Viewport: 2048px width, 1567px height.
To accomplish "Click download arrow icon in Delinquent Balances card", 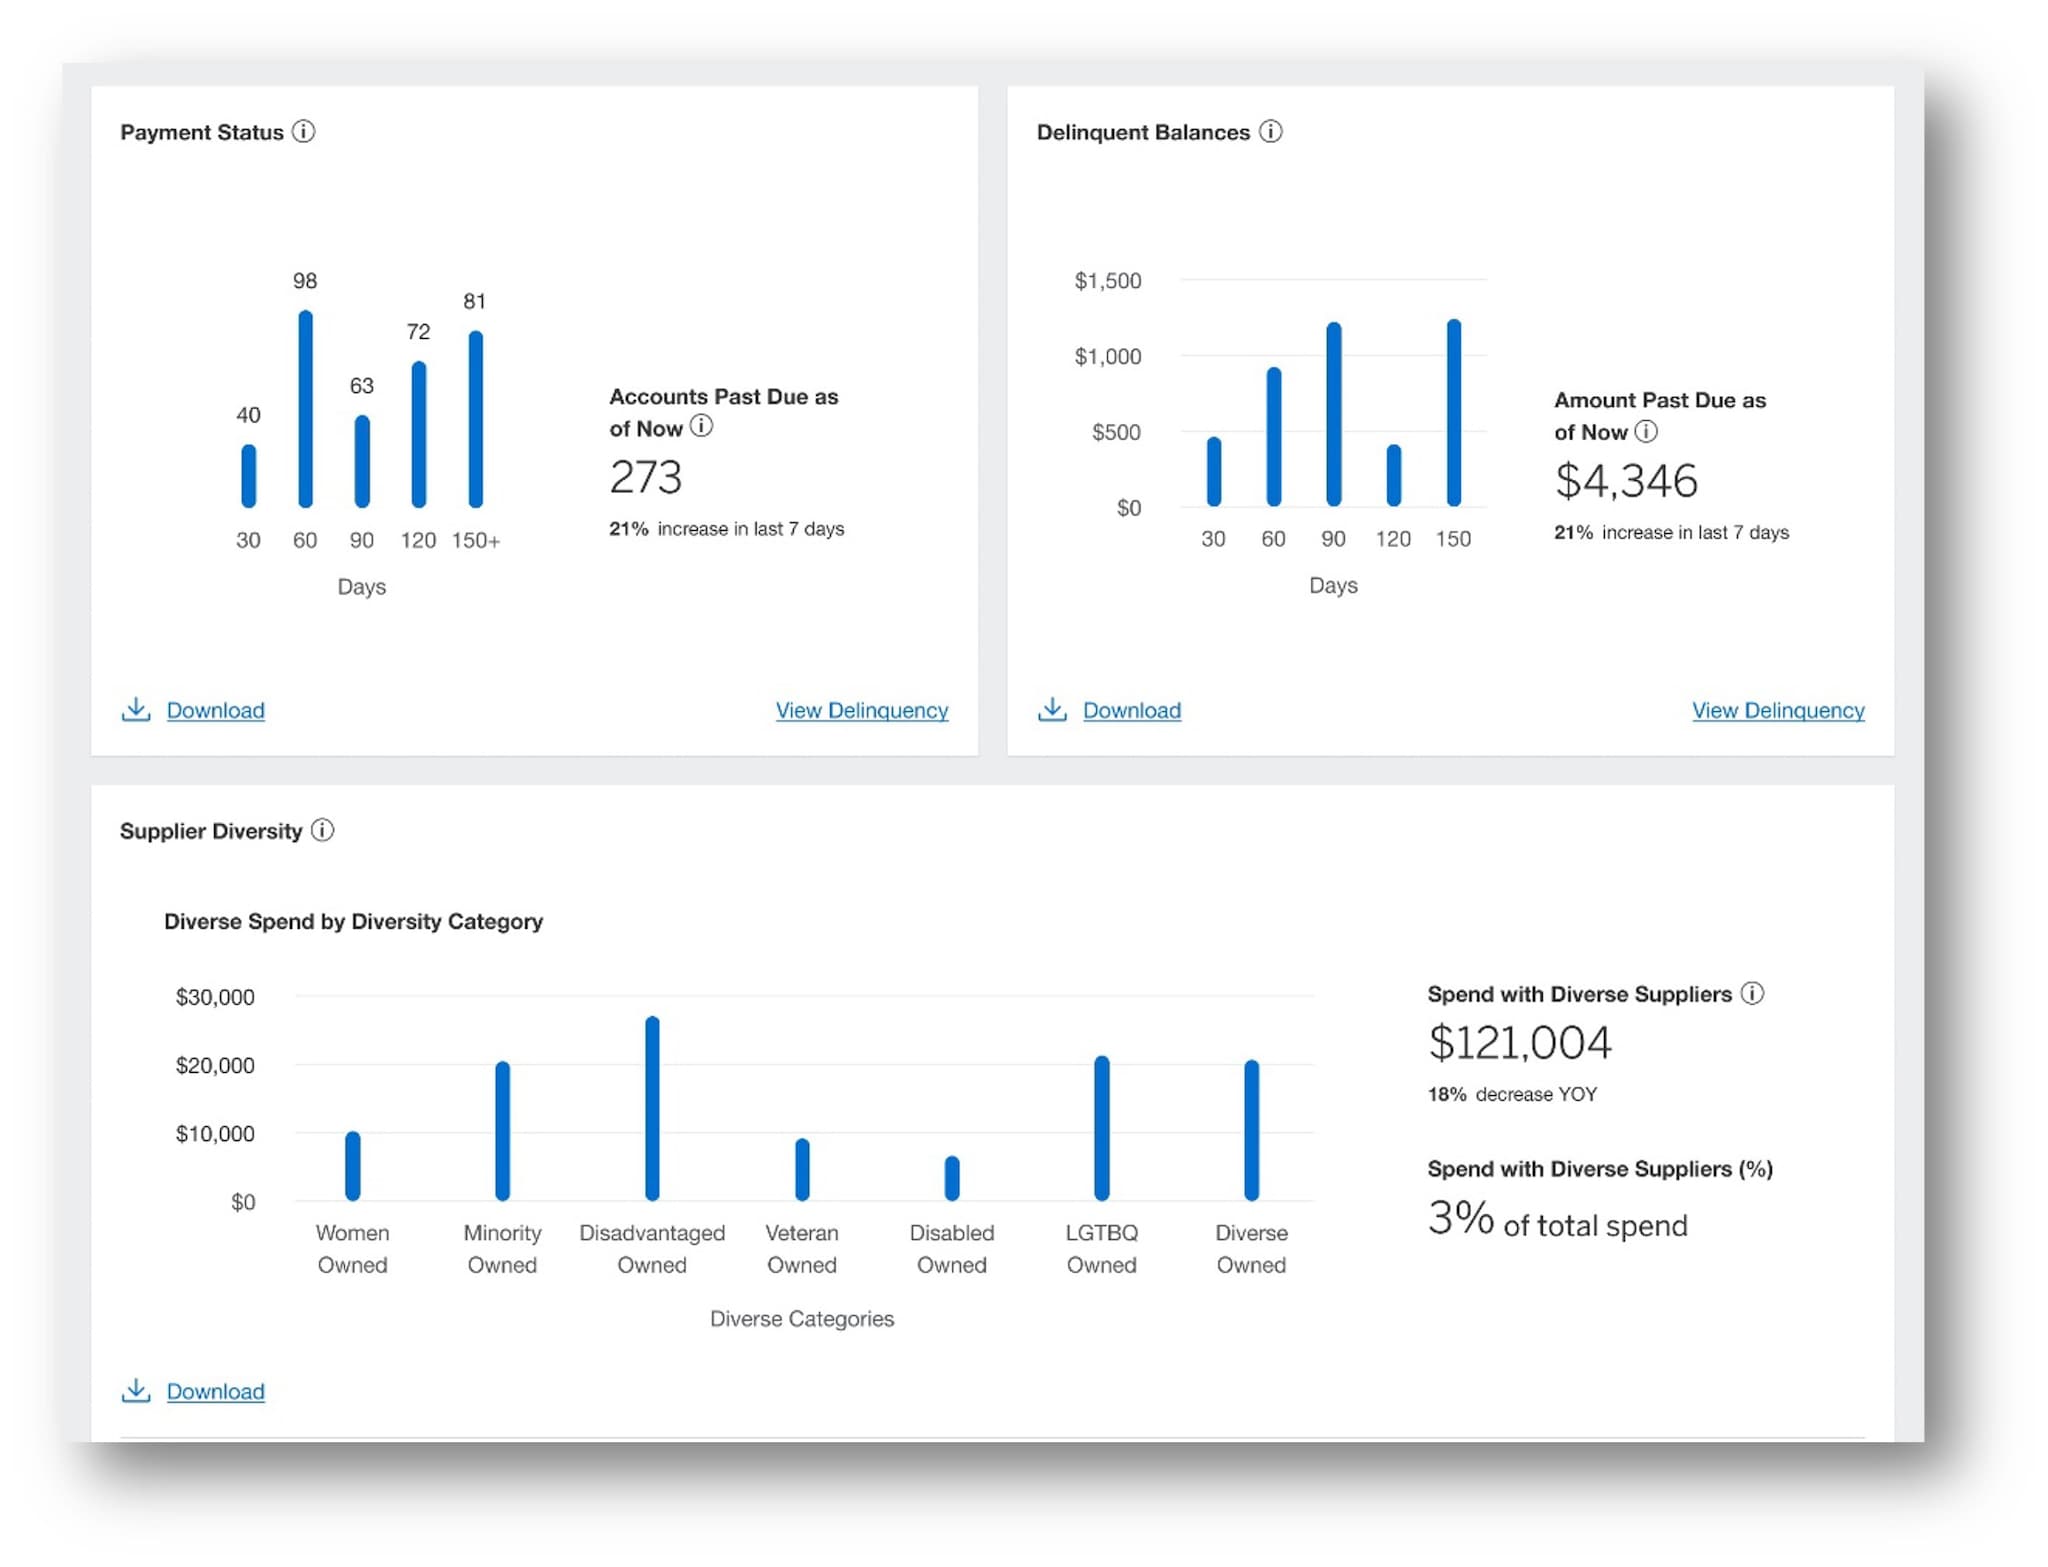I will click(x=1052, y=709).
